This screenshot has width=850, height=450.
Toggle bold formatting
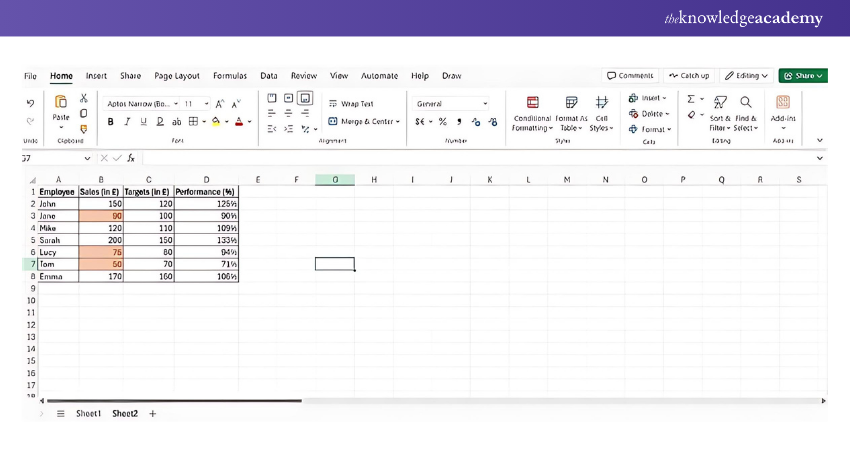(x=111, y=122)
